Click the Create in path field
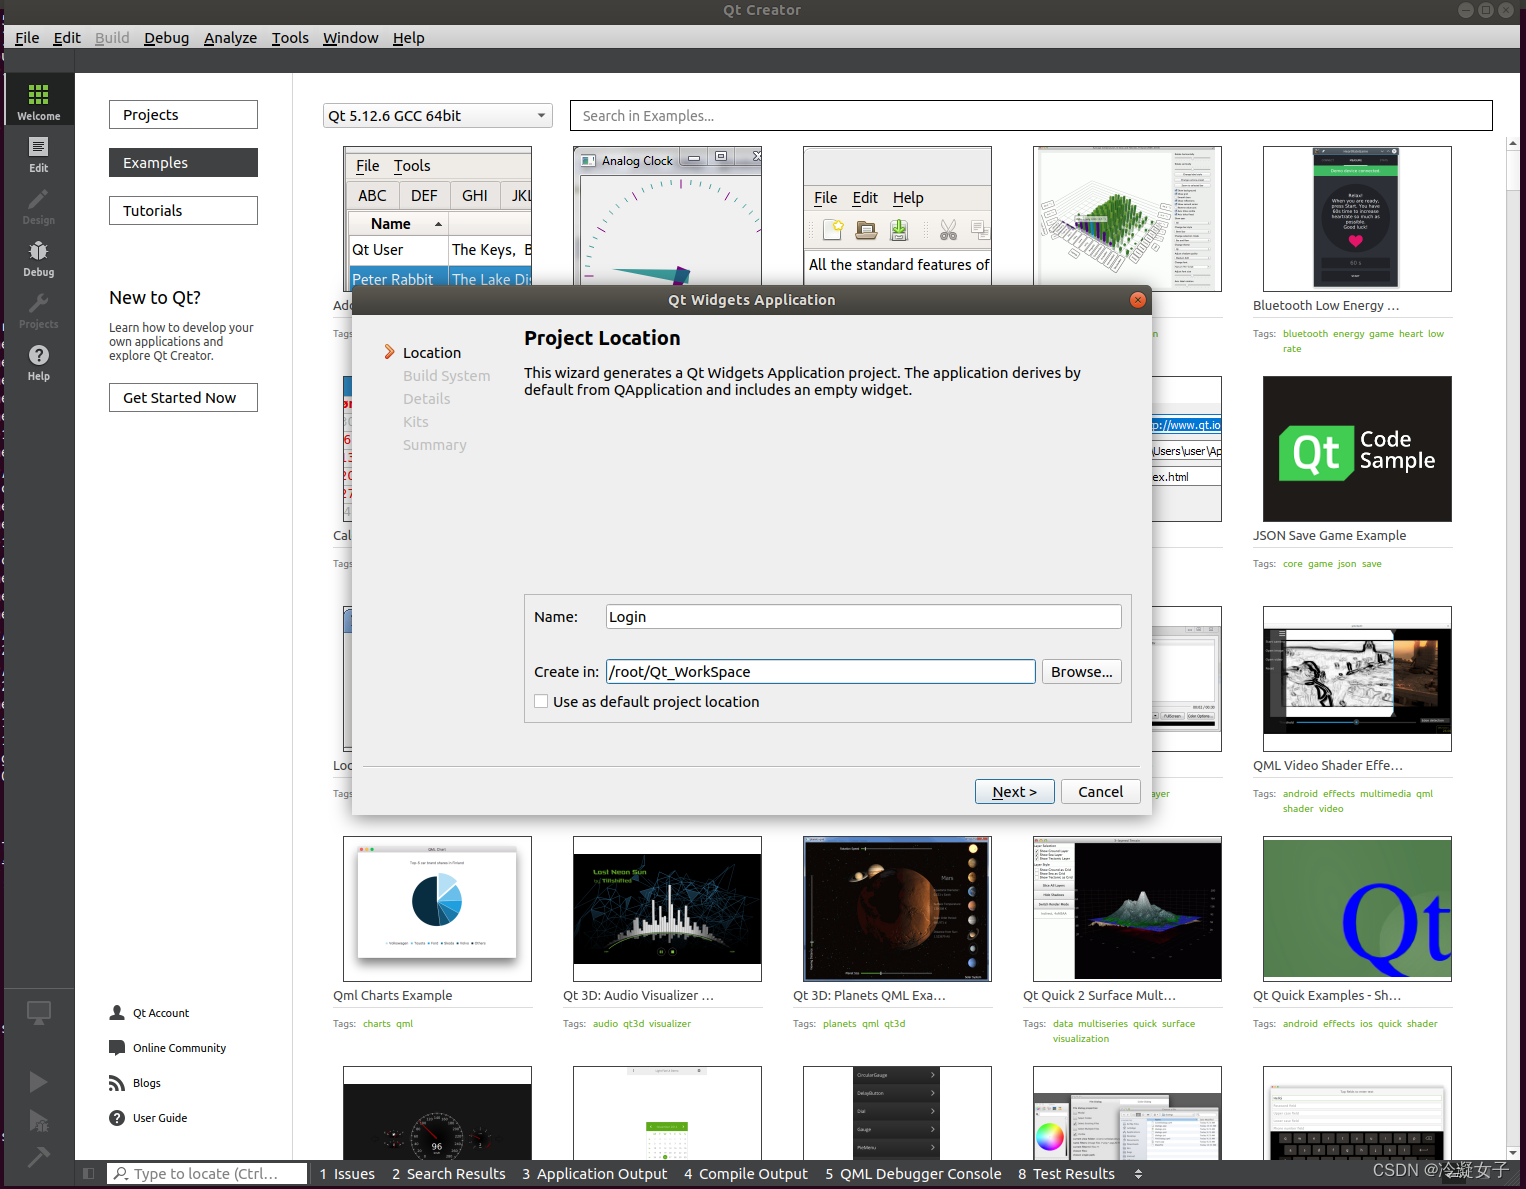 pos(820,672)
